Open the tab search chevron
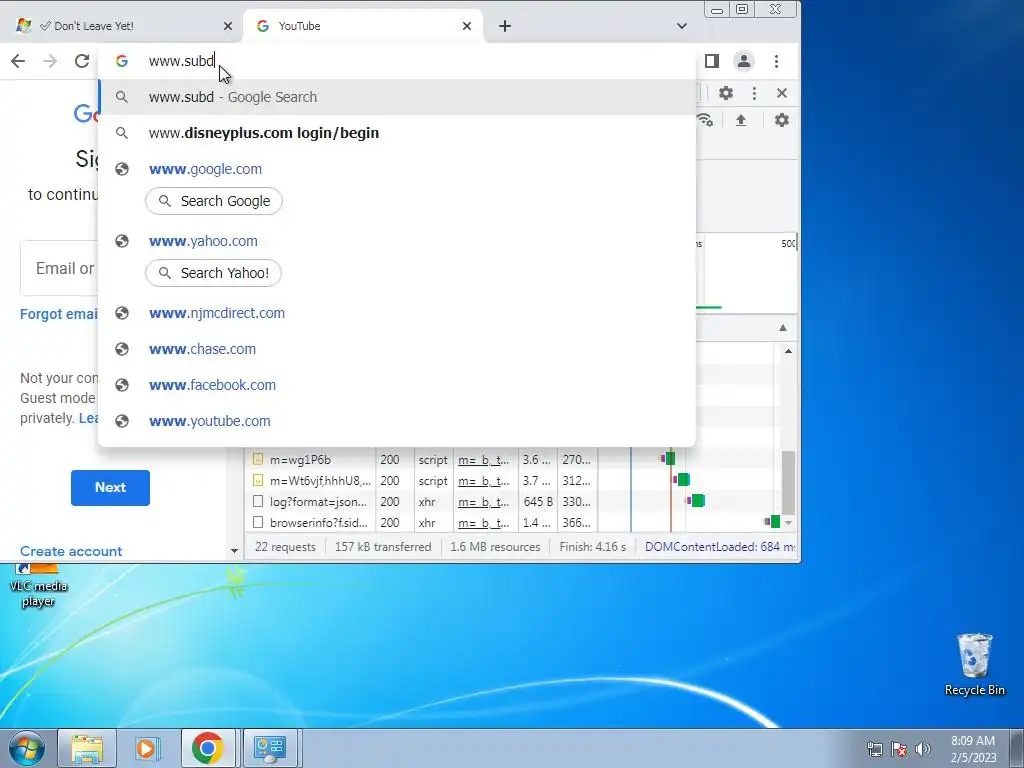This screenshot has height=768, width=1024. click(682, 26)
